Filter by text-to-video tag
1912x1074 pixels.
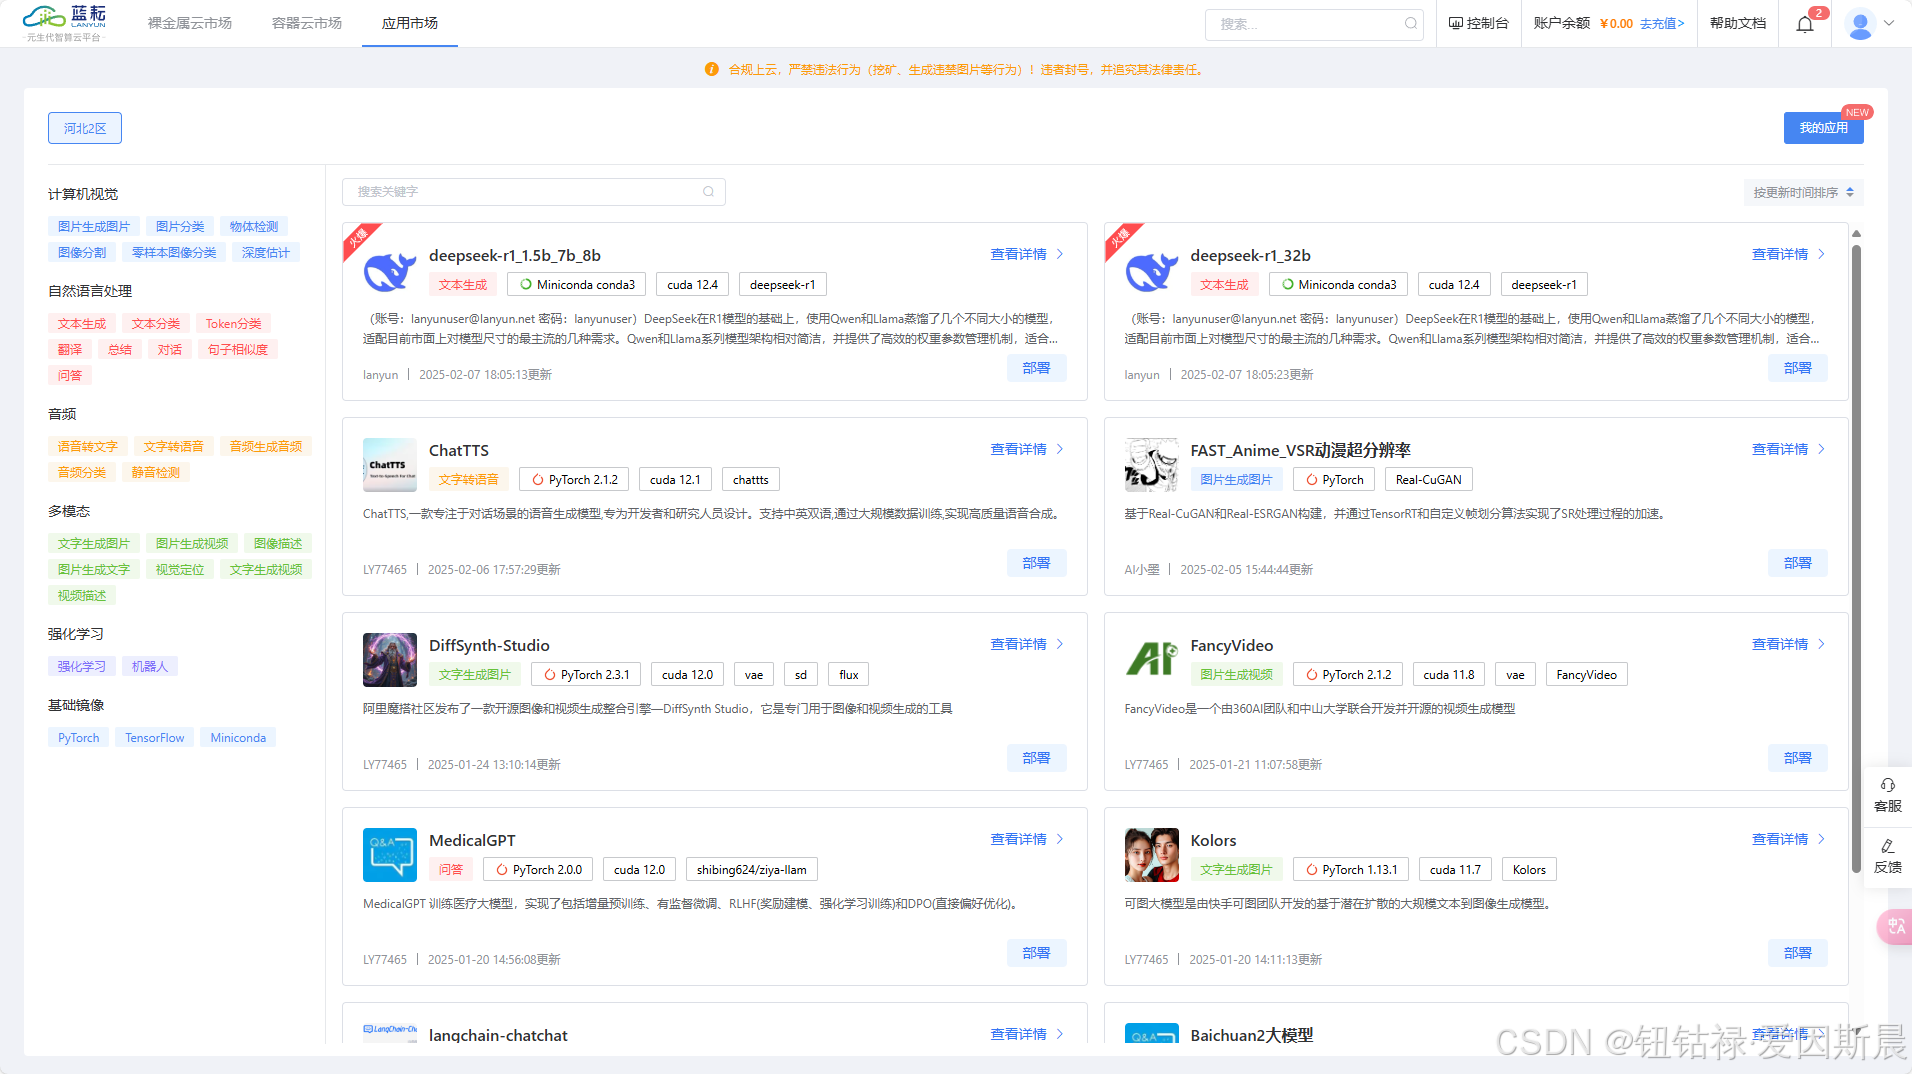point(266,570)
